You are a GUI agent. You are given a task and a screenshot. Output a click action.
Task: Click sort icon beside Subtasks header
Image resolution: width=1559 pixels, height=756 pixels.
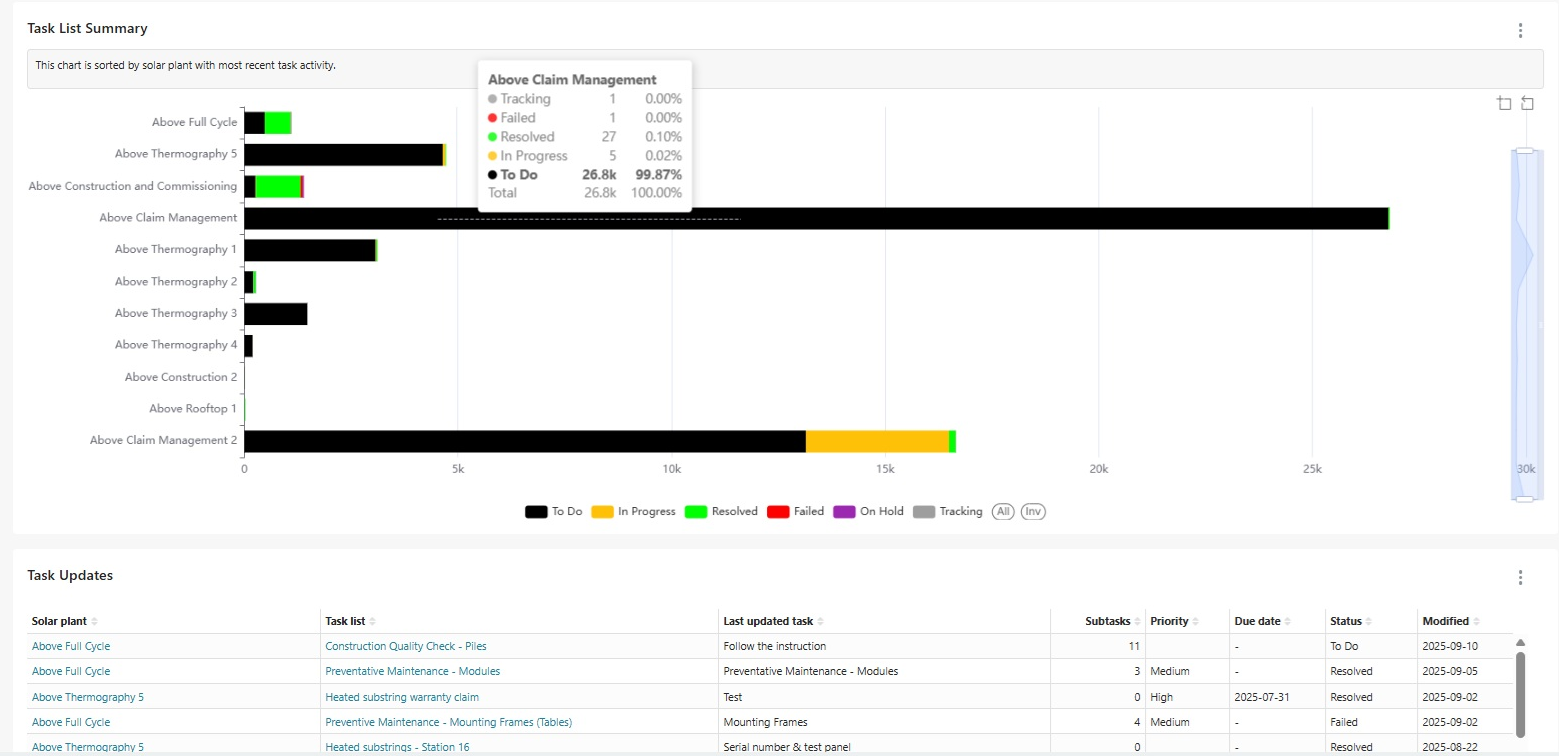coord(1137,622)
